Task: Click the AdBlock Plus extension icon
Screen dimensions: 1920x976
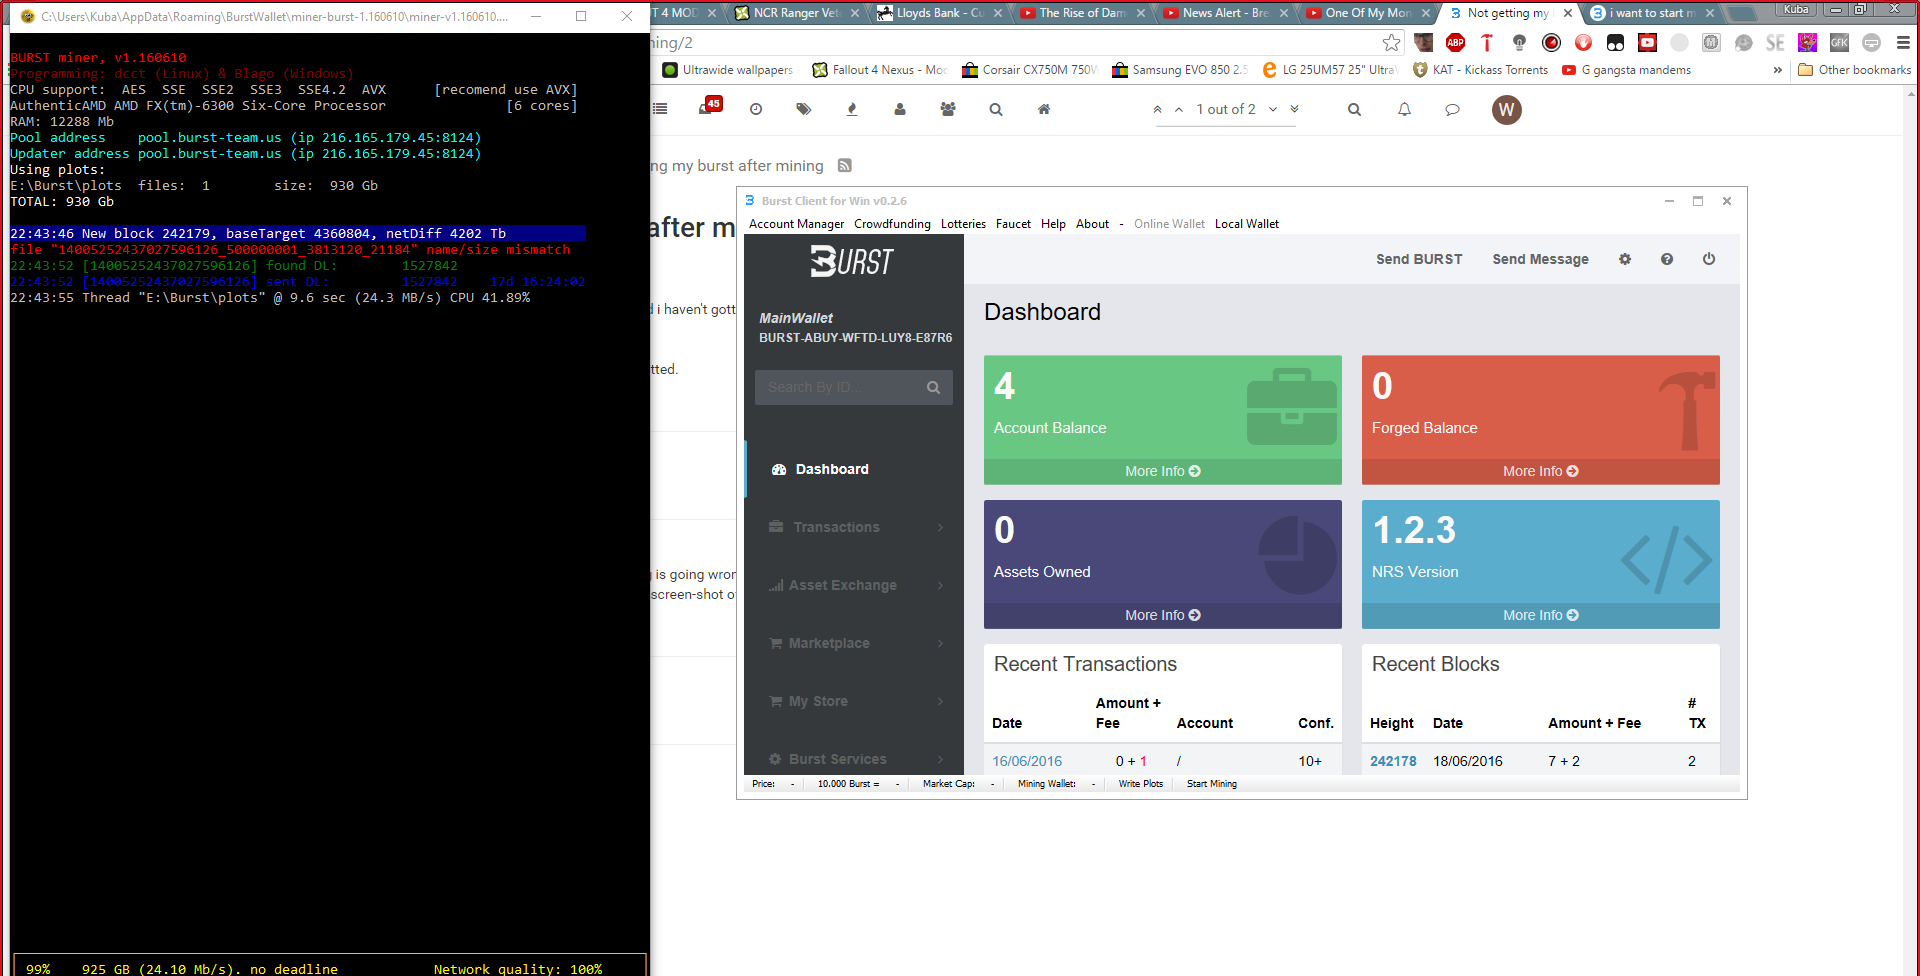Action: click(x=1455, y=42)
